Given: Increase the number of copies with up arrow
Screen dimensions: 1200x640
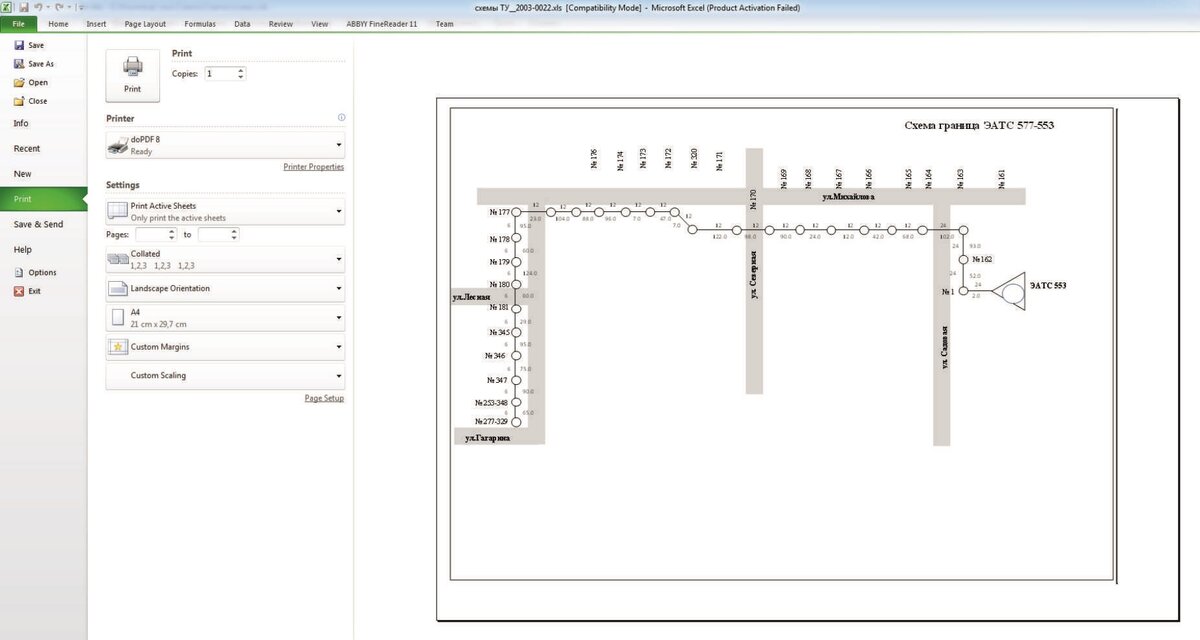Looking at the screenshot, I should click(241, 70).
